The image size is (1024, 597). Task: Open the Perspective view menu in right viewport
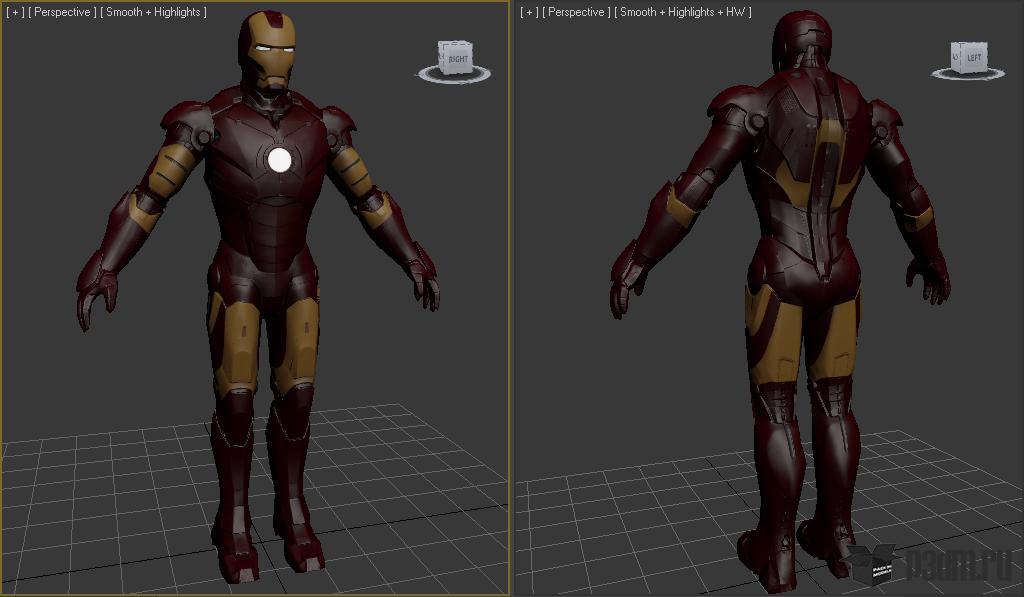(x=576, y=12)
